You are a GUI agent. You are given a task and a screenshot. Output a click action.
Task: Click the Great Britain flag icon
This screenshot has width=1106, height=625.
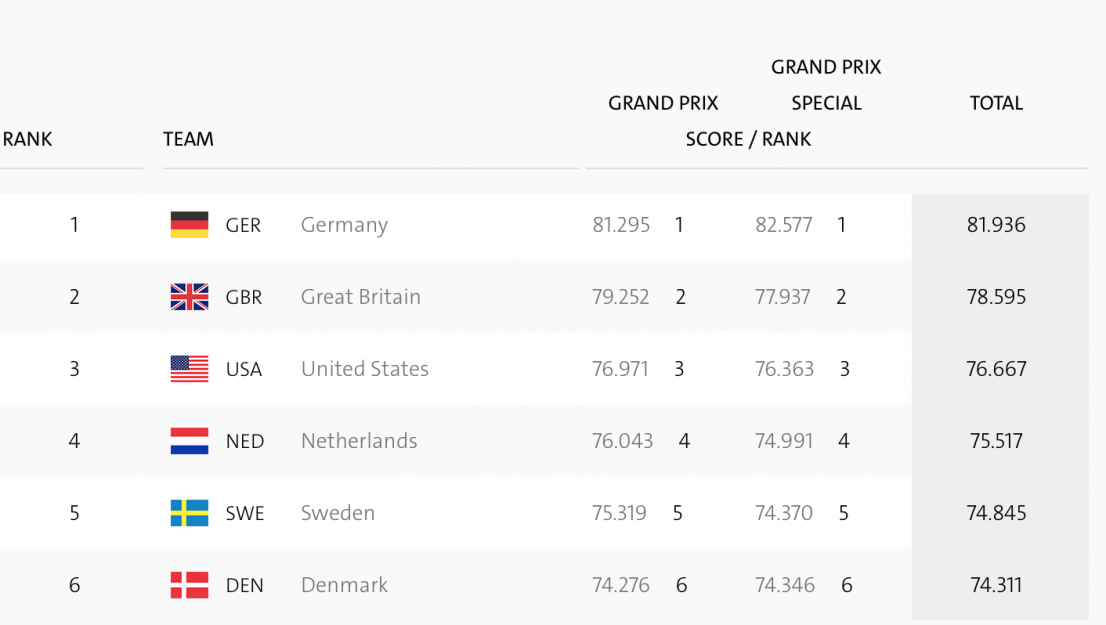tap(189, 297)
